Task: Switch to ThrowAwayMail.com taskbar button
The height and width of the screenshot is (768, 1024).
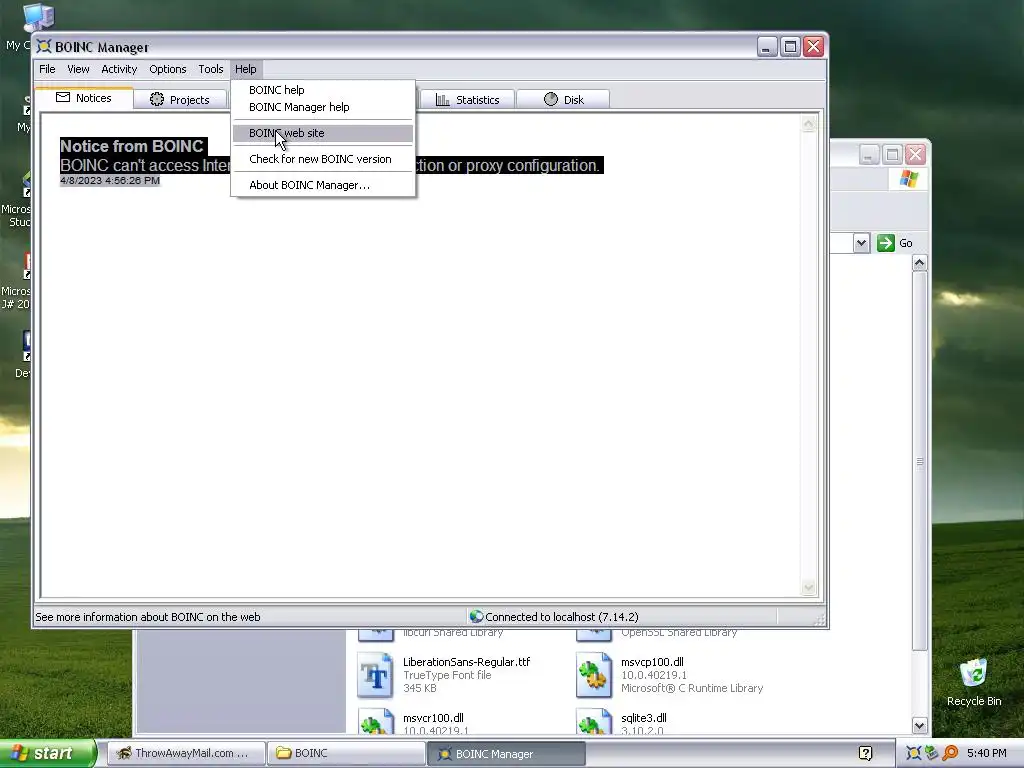Action: pos(186,754)
